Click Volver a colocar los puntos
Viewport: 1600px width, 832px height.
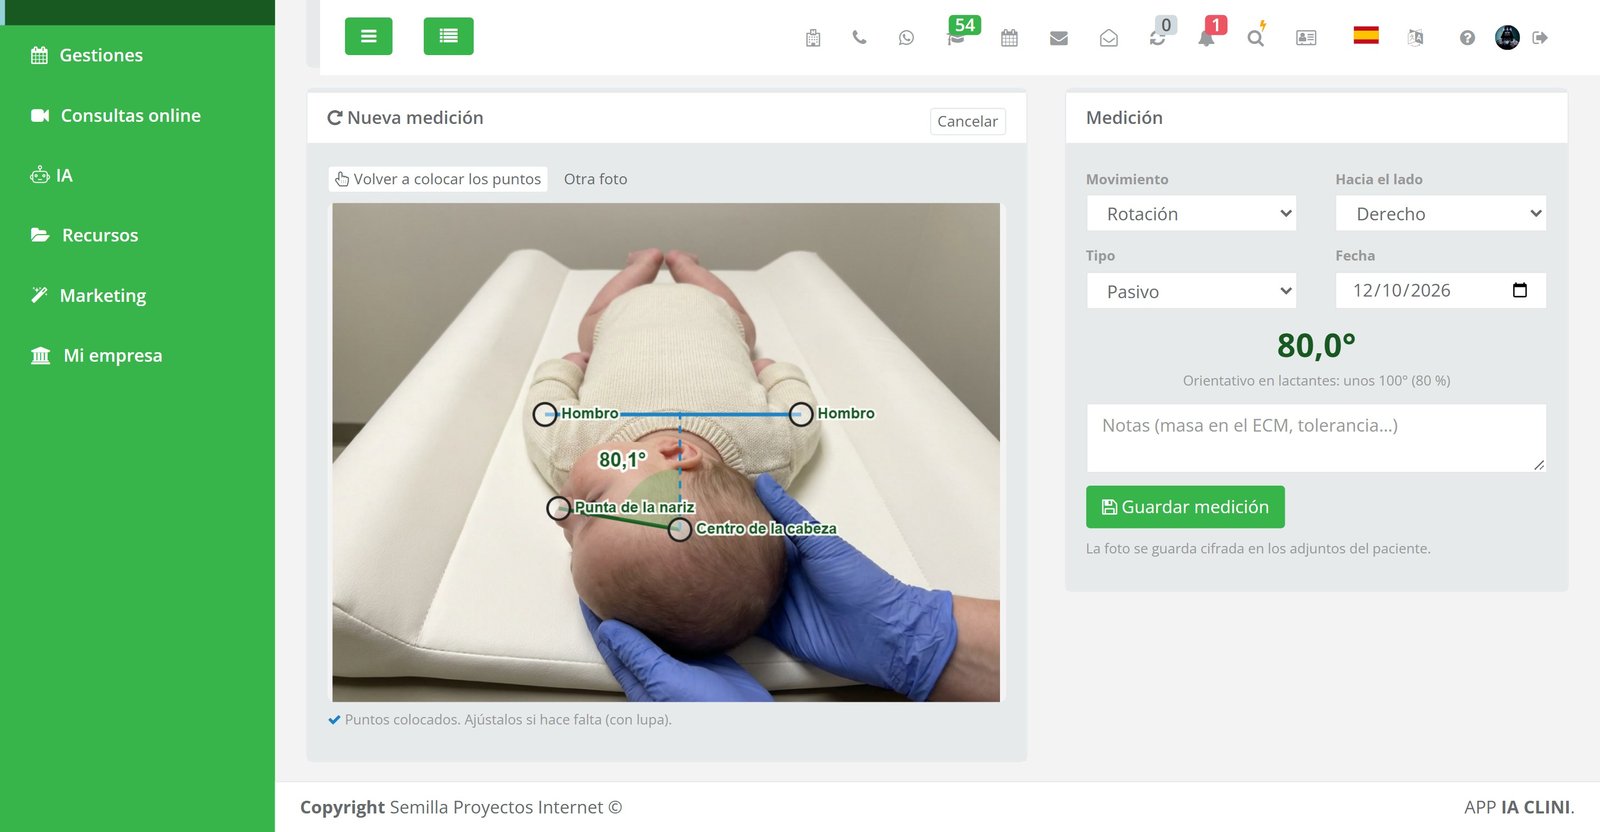pyautogui.click(x=438, y=179)
